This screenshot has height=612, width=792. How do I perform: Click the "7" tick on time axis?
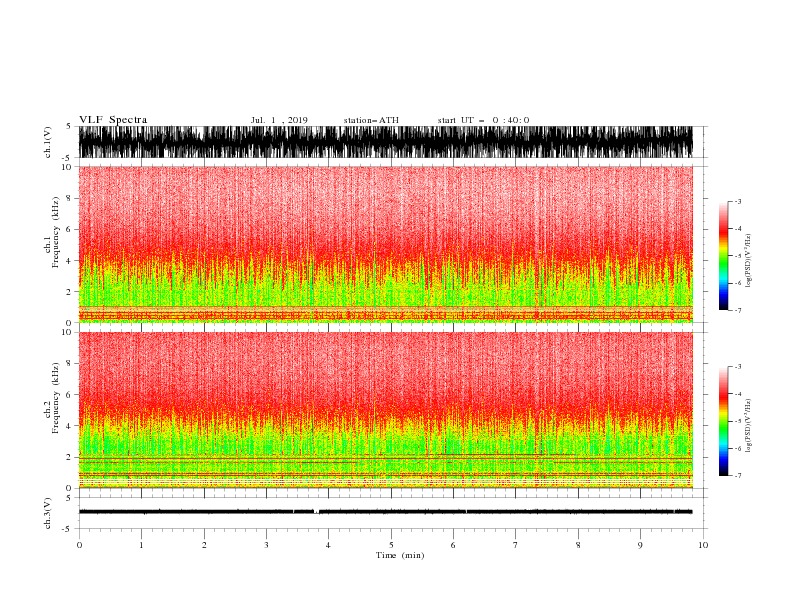point(516,545)
